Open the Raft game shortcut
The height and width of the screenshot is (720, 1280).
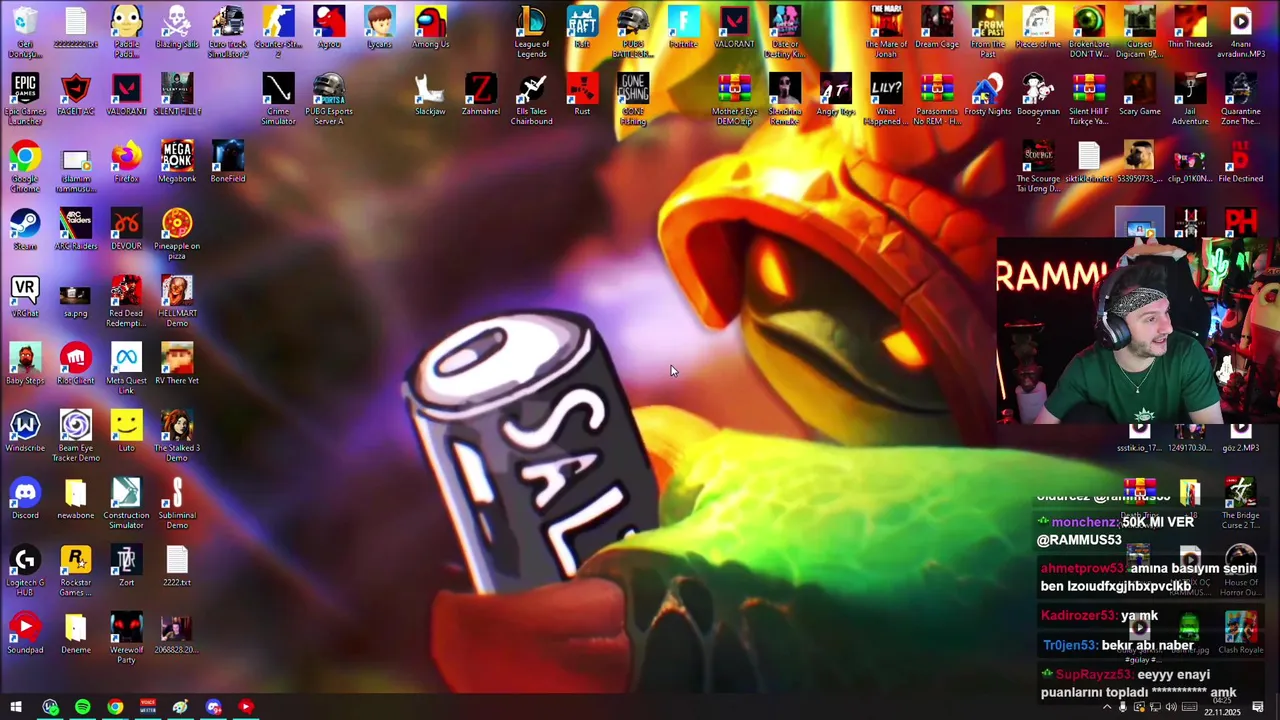[x=582, y=27]
